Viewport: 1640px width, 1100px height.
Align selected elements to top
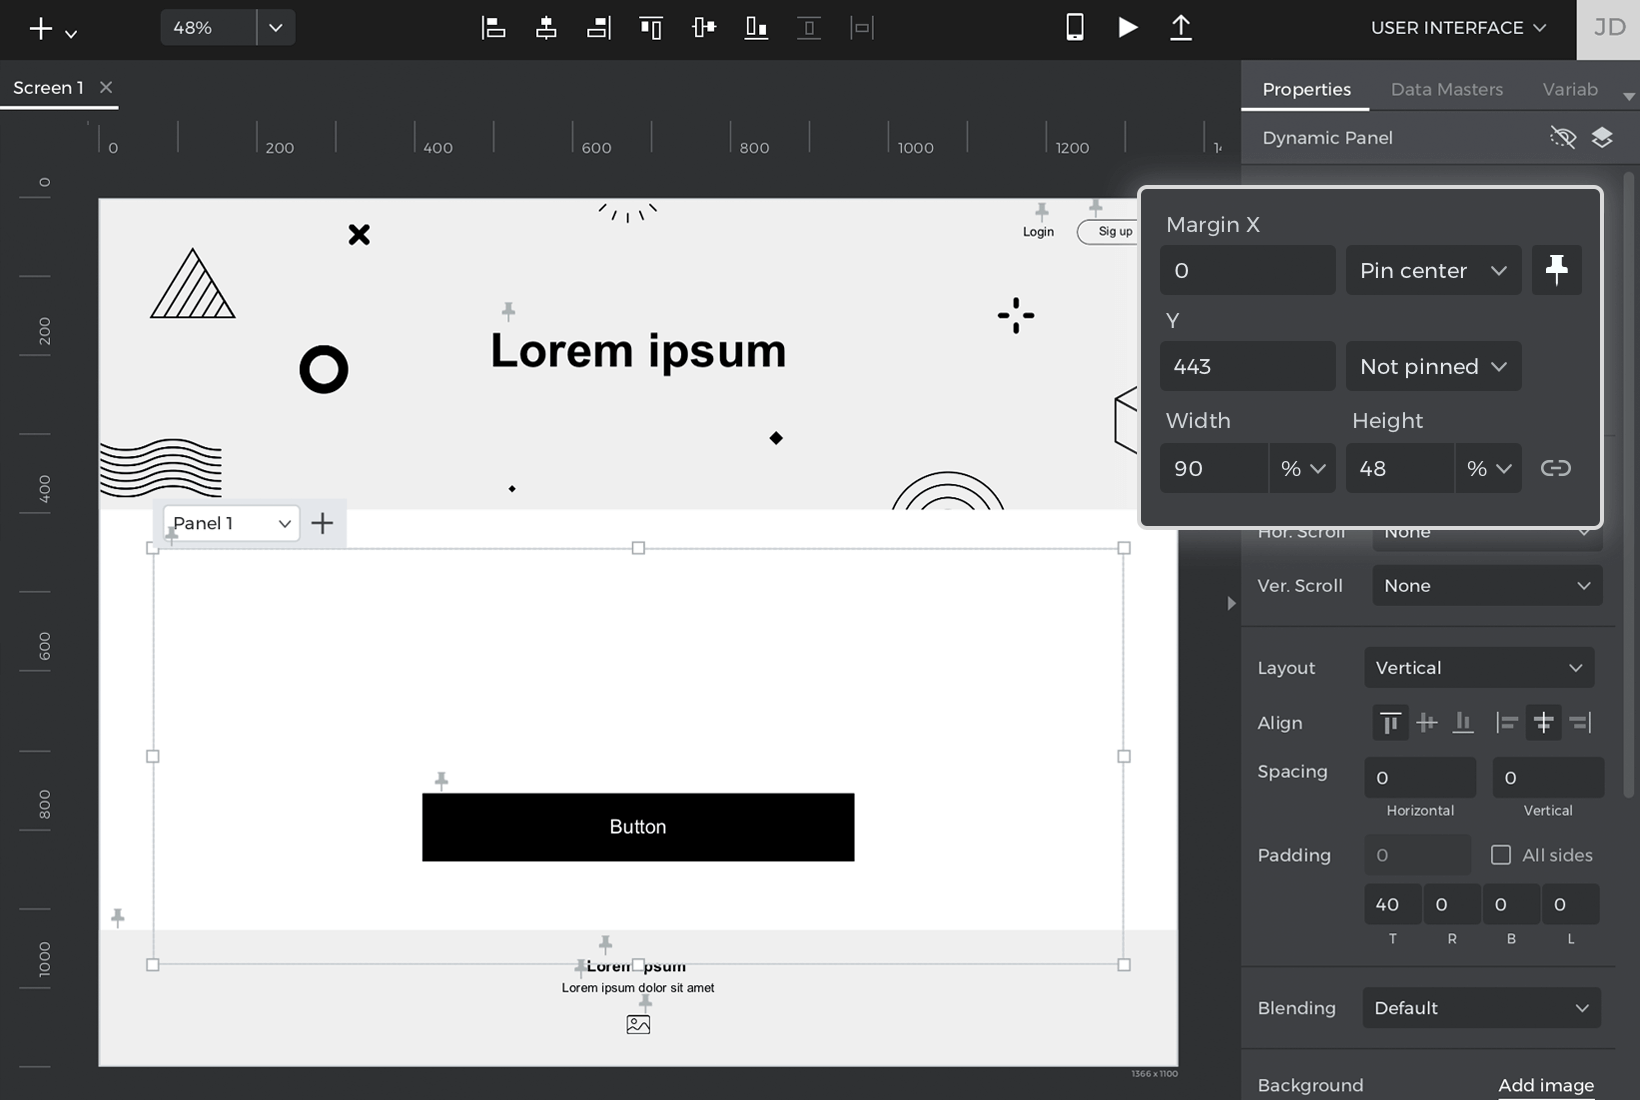click(x=651, y=28)
